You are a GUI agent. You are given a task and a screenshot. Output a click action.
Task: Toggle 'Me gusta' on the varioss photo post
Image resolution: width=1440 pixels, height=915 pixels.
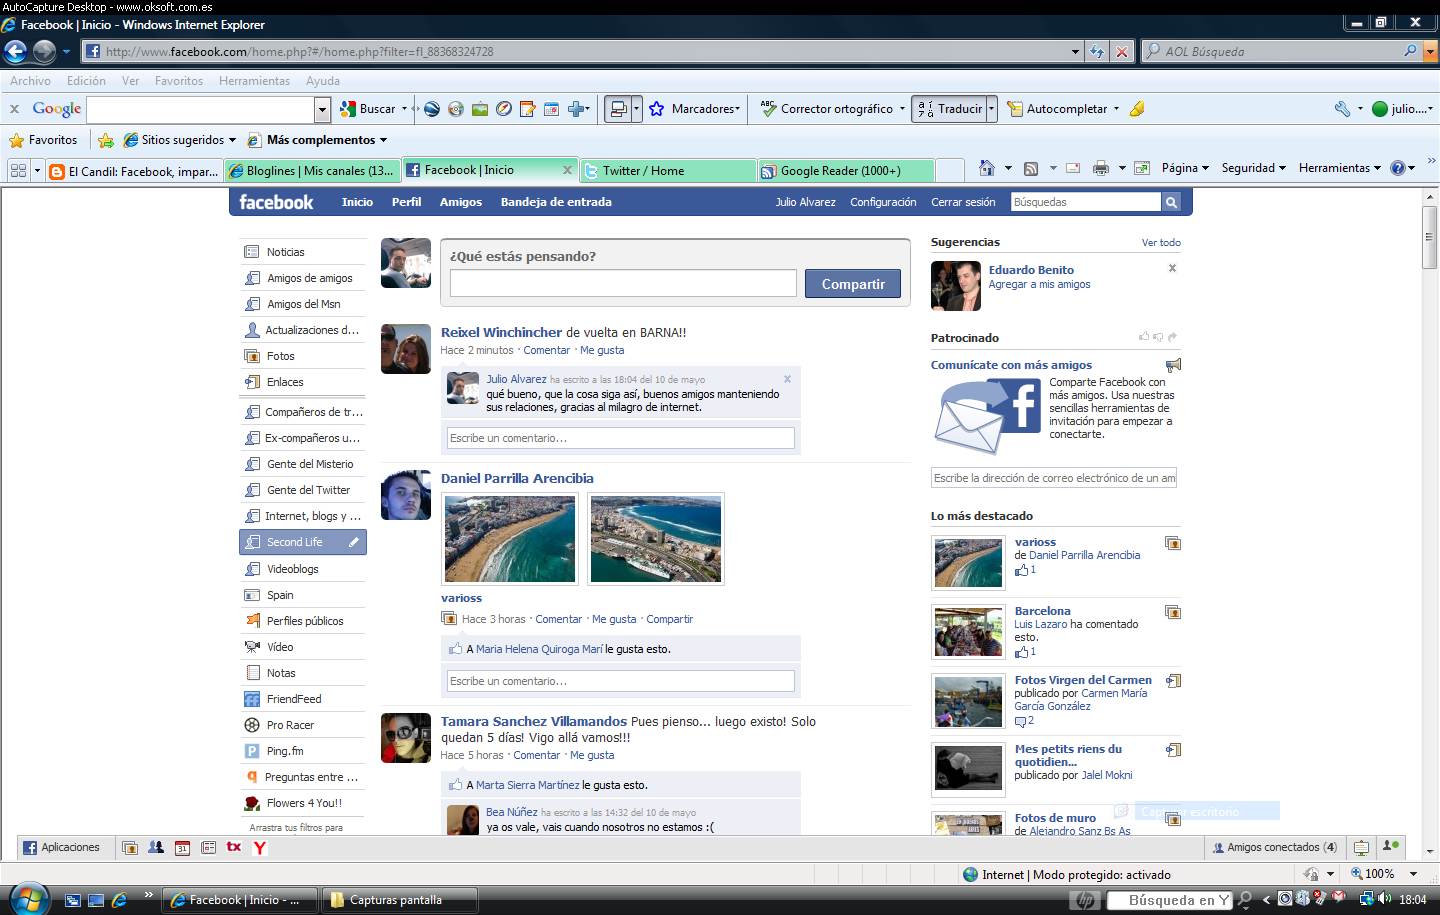[x=614, y=619]
